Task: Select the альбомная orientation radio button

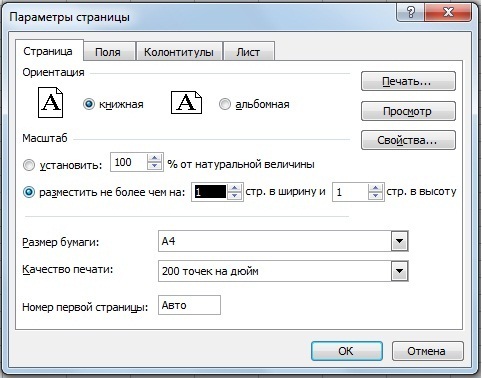Action: click(x=225, y=104)
